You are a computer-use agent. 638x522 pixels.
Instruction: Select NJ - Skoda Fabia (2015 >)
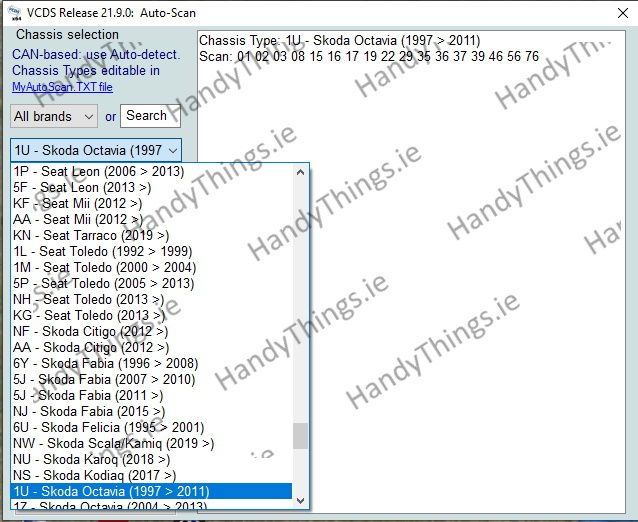(151, 411)
